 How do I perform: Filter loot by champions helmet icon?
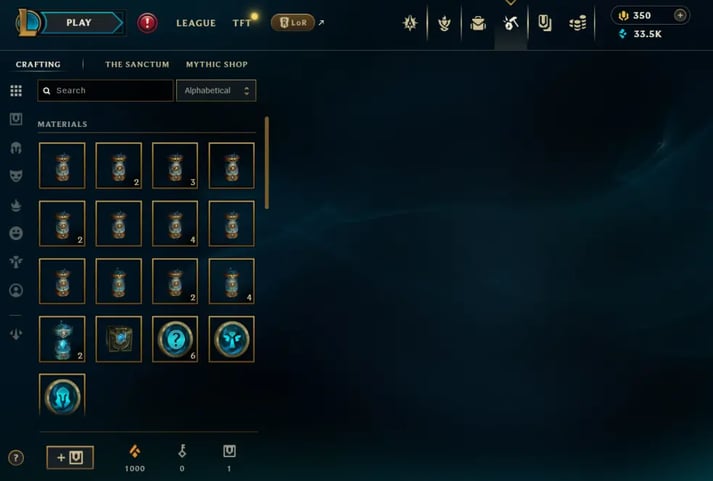[16, 148]
